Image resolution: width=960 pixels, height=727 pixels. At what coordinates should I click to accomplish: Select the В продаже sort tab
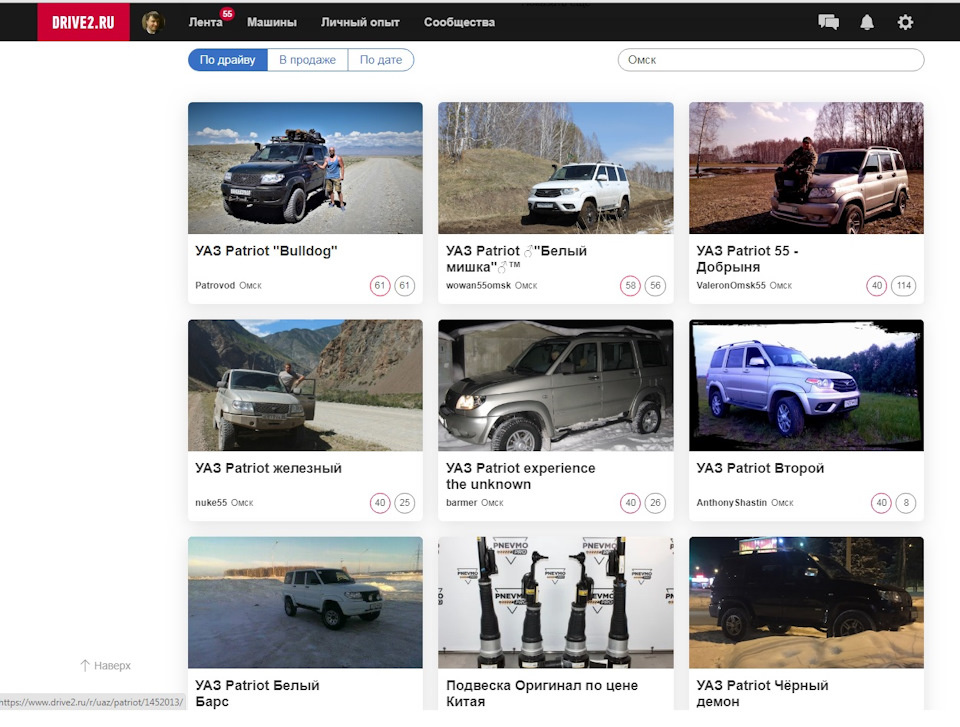coord(307,60)
